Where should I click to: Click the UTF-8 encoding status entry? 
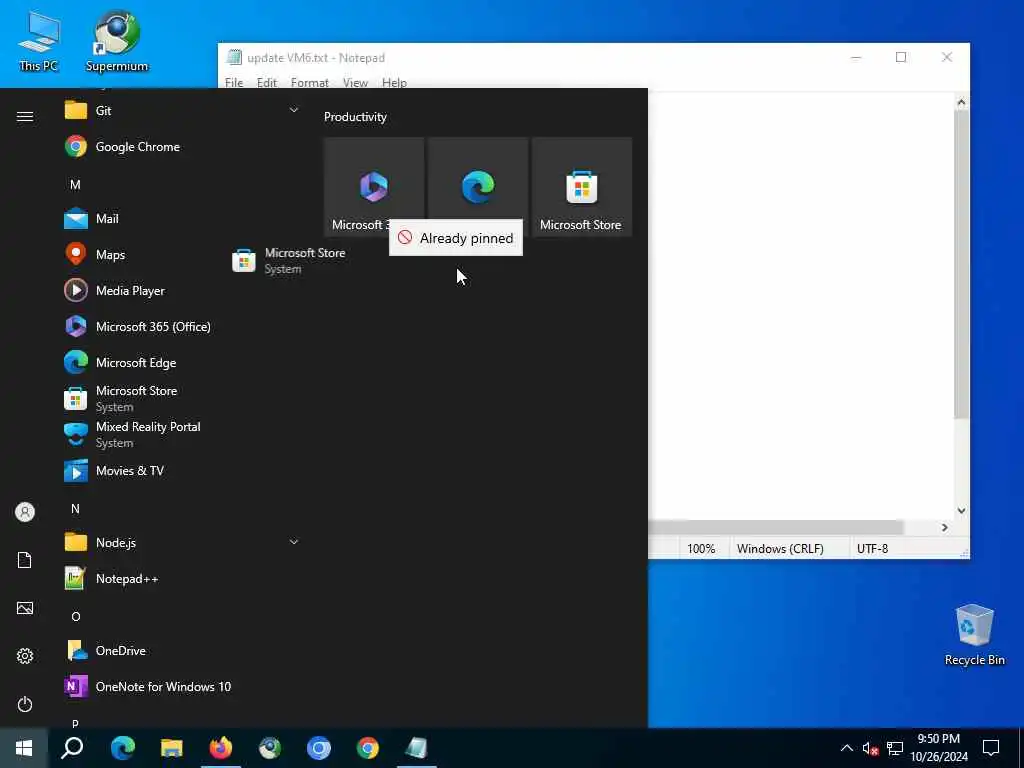coord(872,549)
